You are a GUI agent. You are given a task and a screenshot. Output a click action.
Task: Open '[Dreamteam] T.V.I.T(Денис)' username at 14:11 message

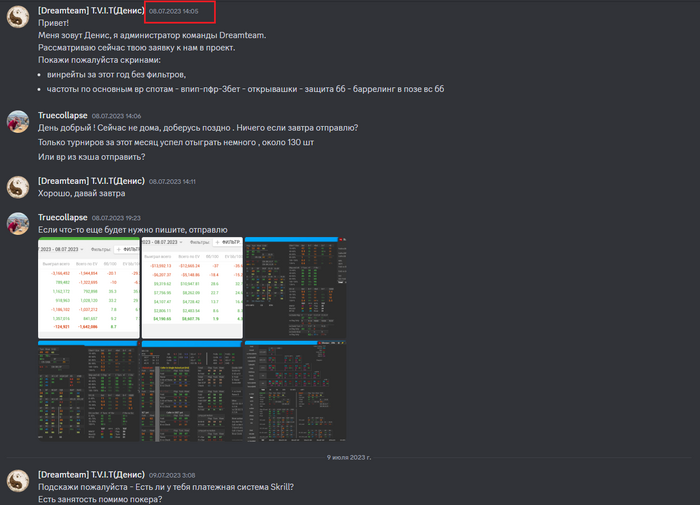tap(91, 181)
